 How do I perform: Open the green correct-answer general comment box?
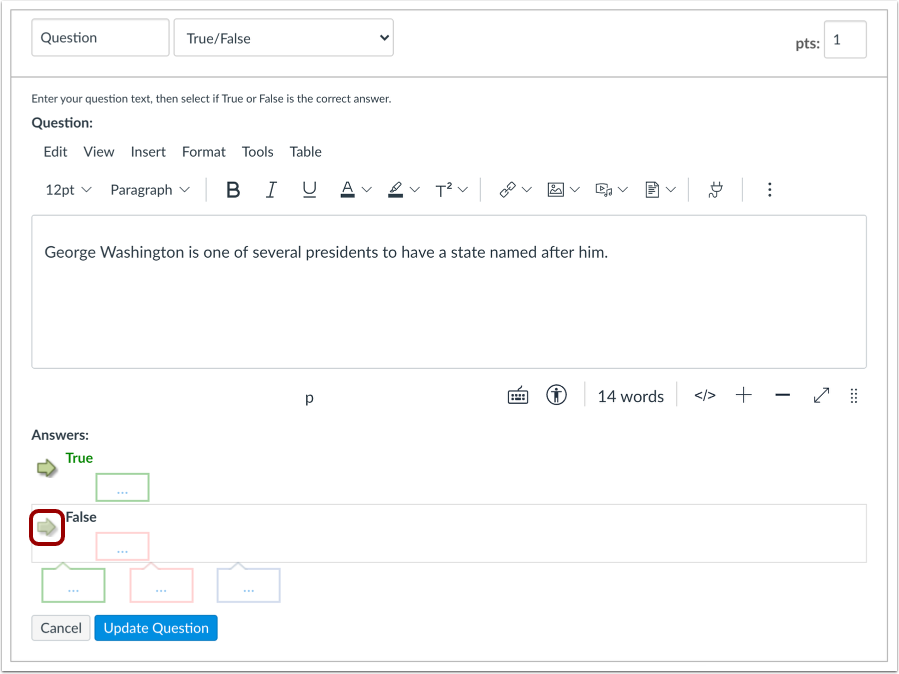pos(73,585)
